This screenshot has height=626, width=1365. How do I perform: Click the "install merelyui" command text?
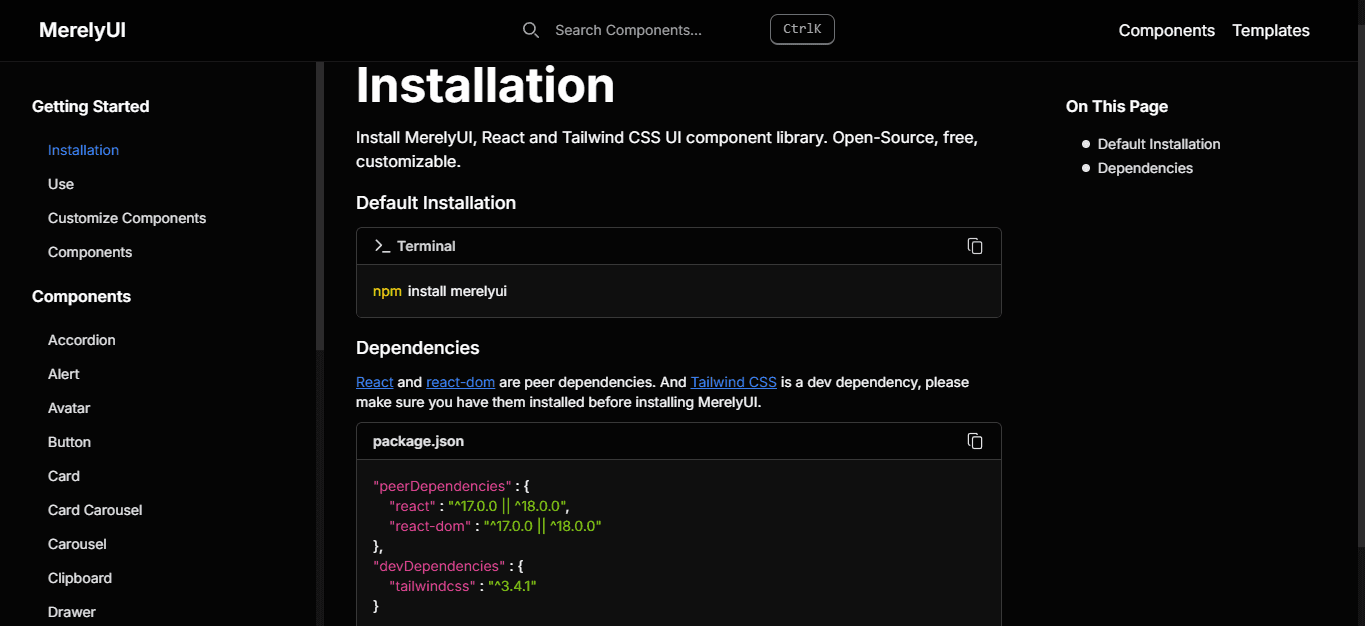[x=457, y=291]
